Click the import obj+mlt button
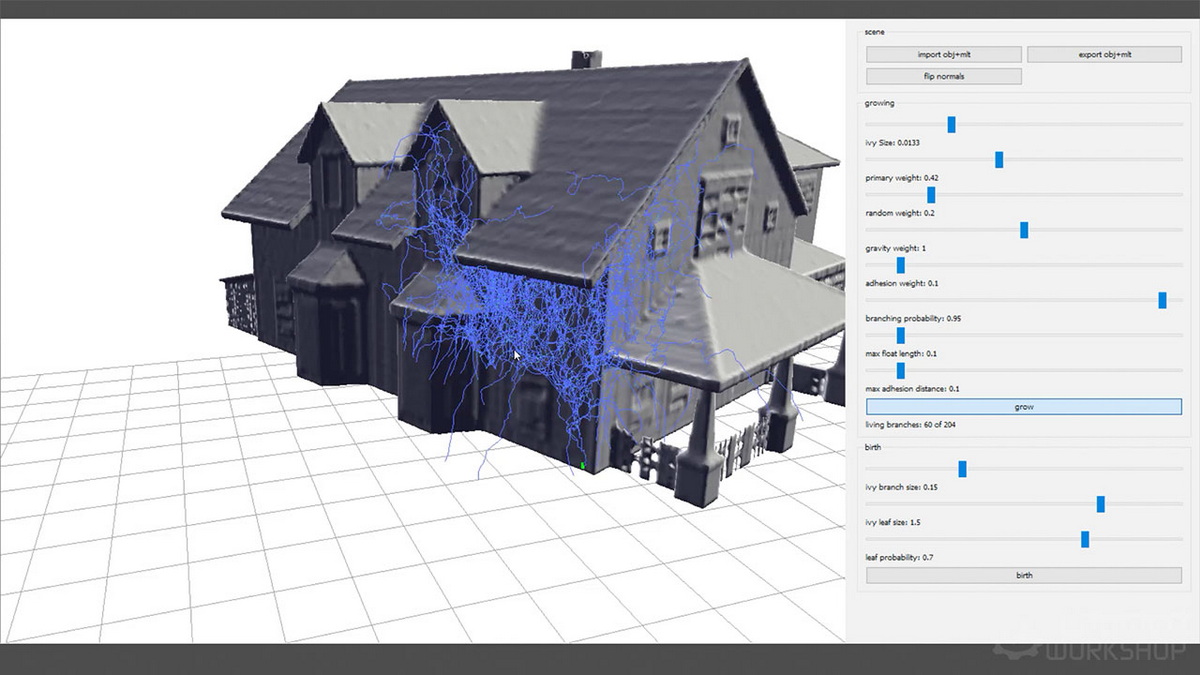The image size is (1200, 675). (x=944, y=54)
